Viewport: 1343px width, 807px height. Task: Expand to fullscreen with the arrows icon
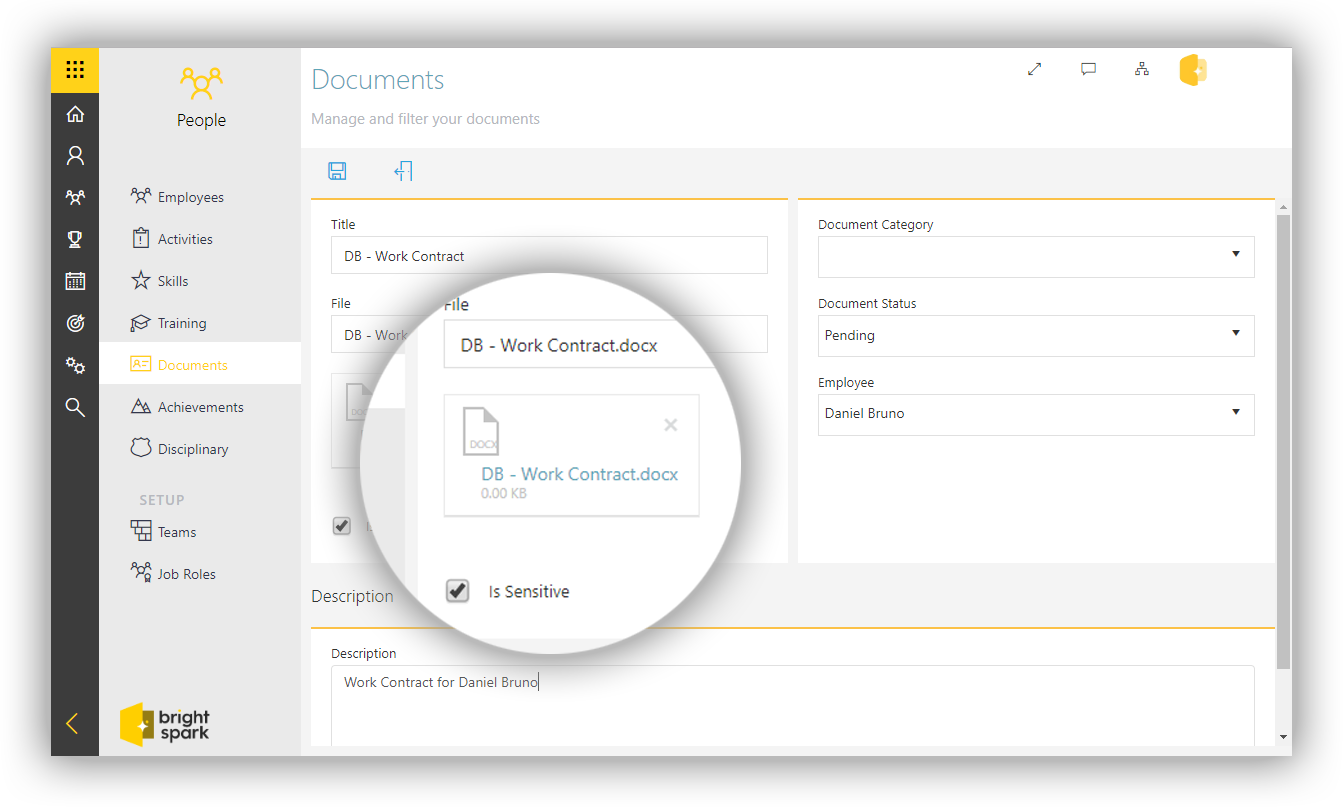point(1035,69)
